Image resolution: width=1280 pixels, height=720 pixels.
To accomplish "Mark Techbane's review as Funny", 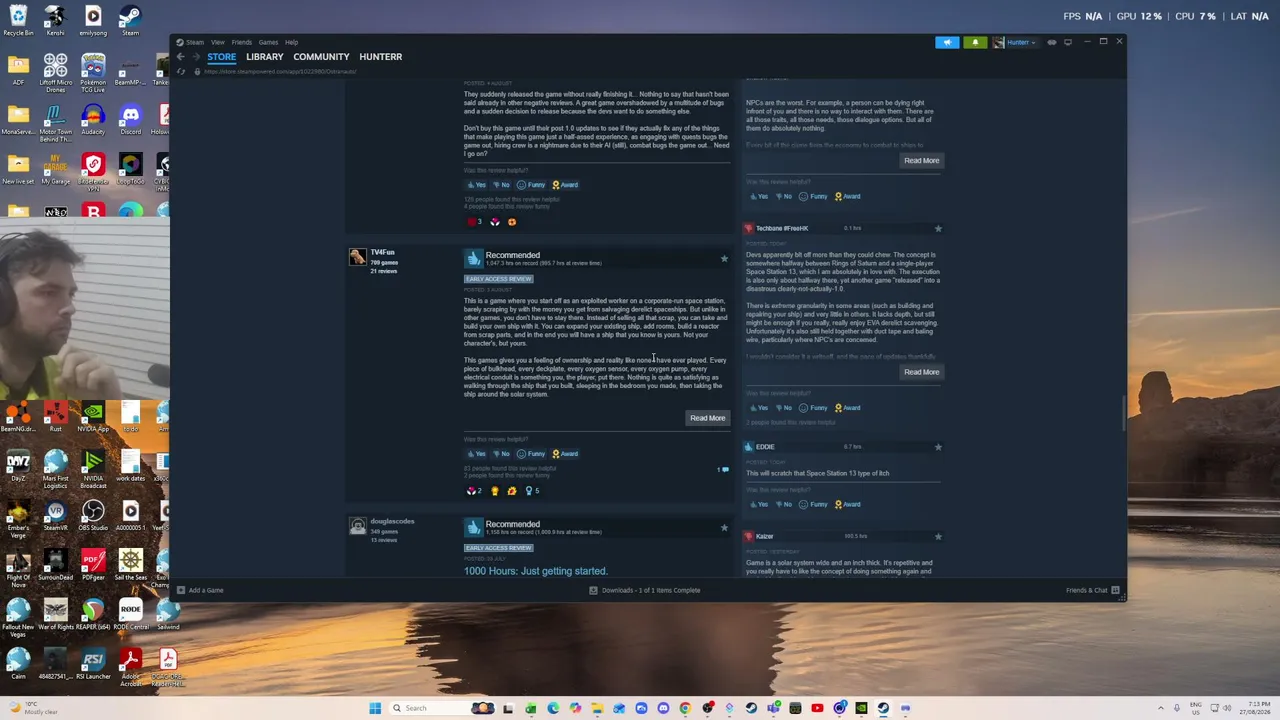I will (813, 408).
